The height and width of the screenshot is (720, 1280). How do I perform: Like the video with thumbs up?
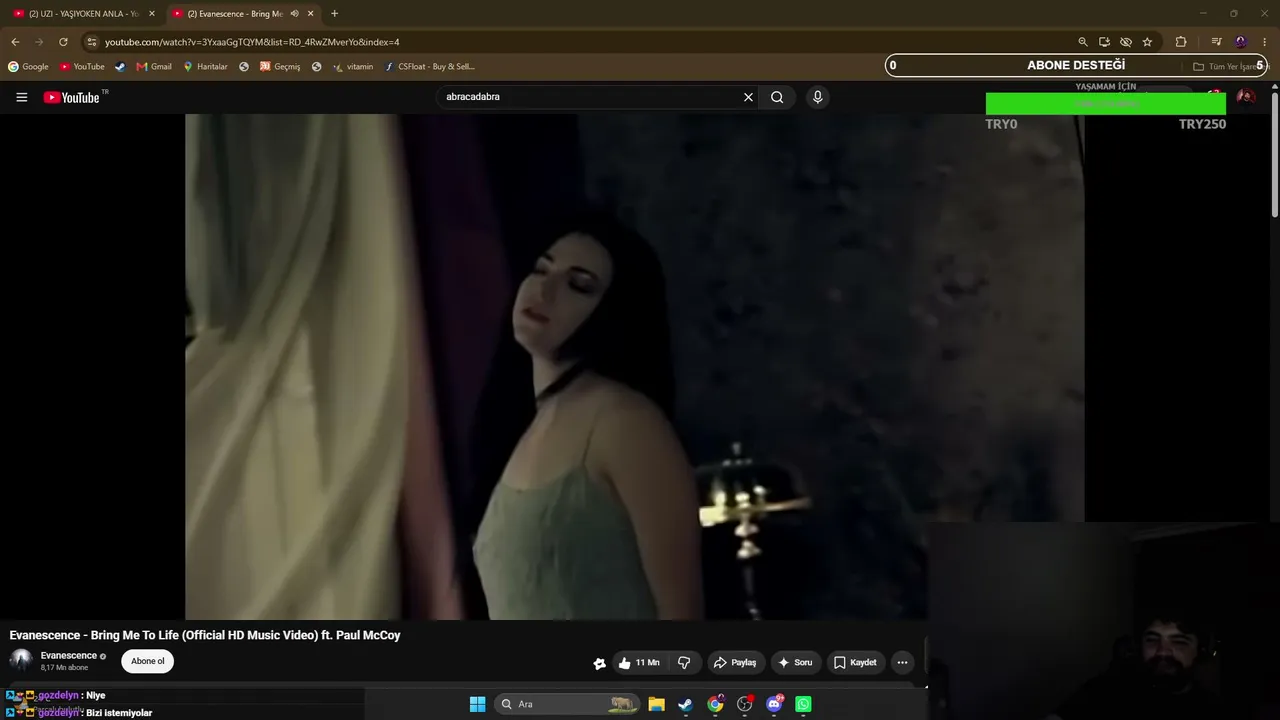(639, 662)
